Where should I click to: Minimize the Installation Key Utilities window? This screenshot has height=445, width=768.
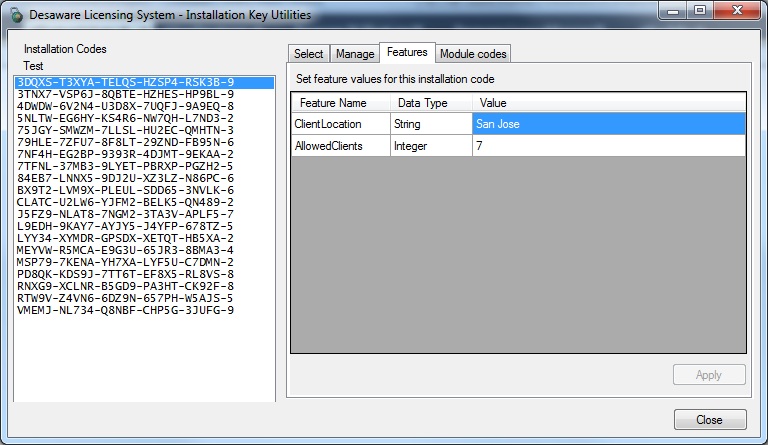click(x=674, y=11)
